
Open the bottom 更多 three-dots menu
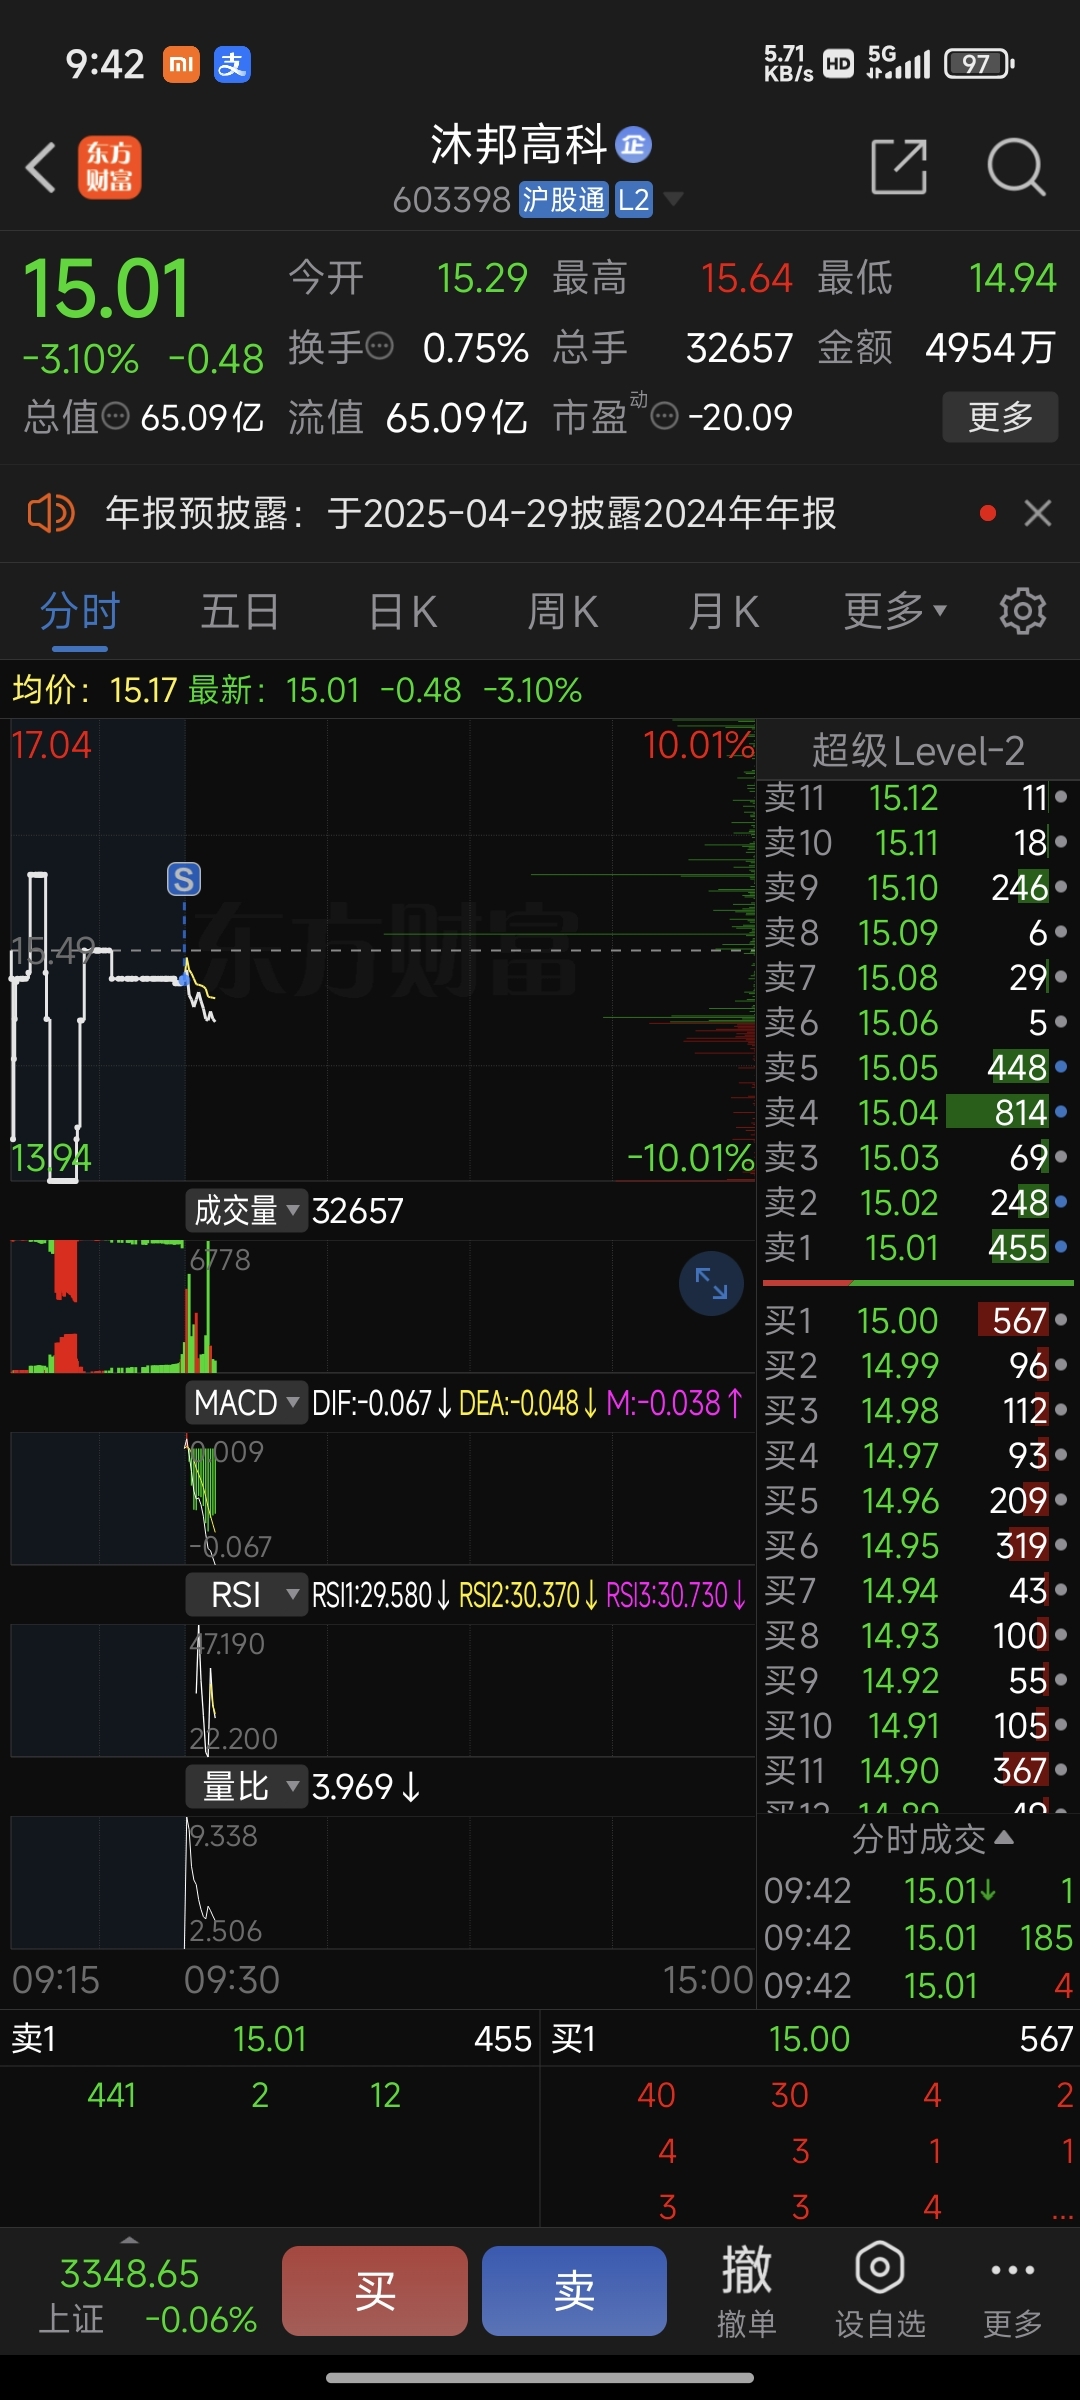coord(1012,2290)
